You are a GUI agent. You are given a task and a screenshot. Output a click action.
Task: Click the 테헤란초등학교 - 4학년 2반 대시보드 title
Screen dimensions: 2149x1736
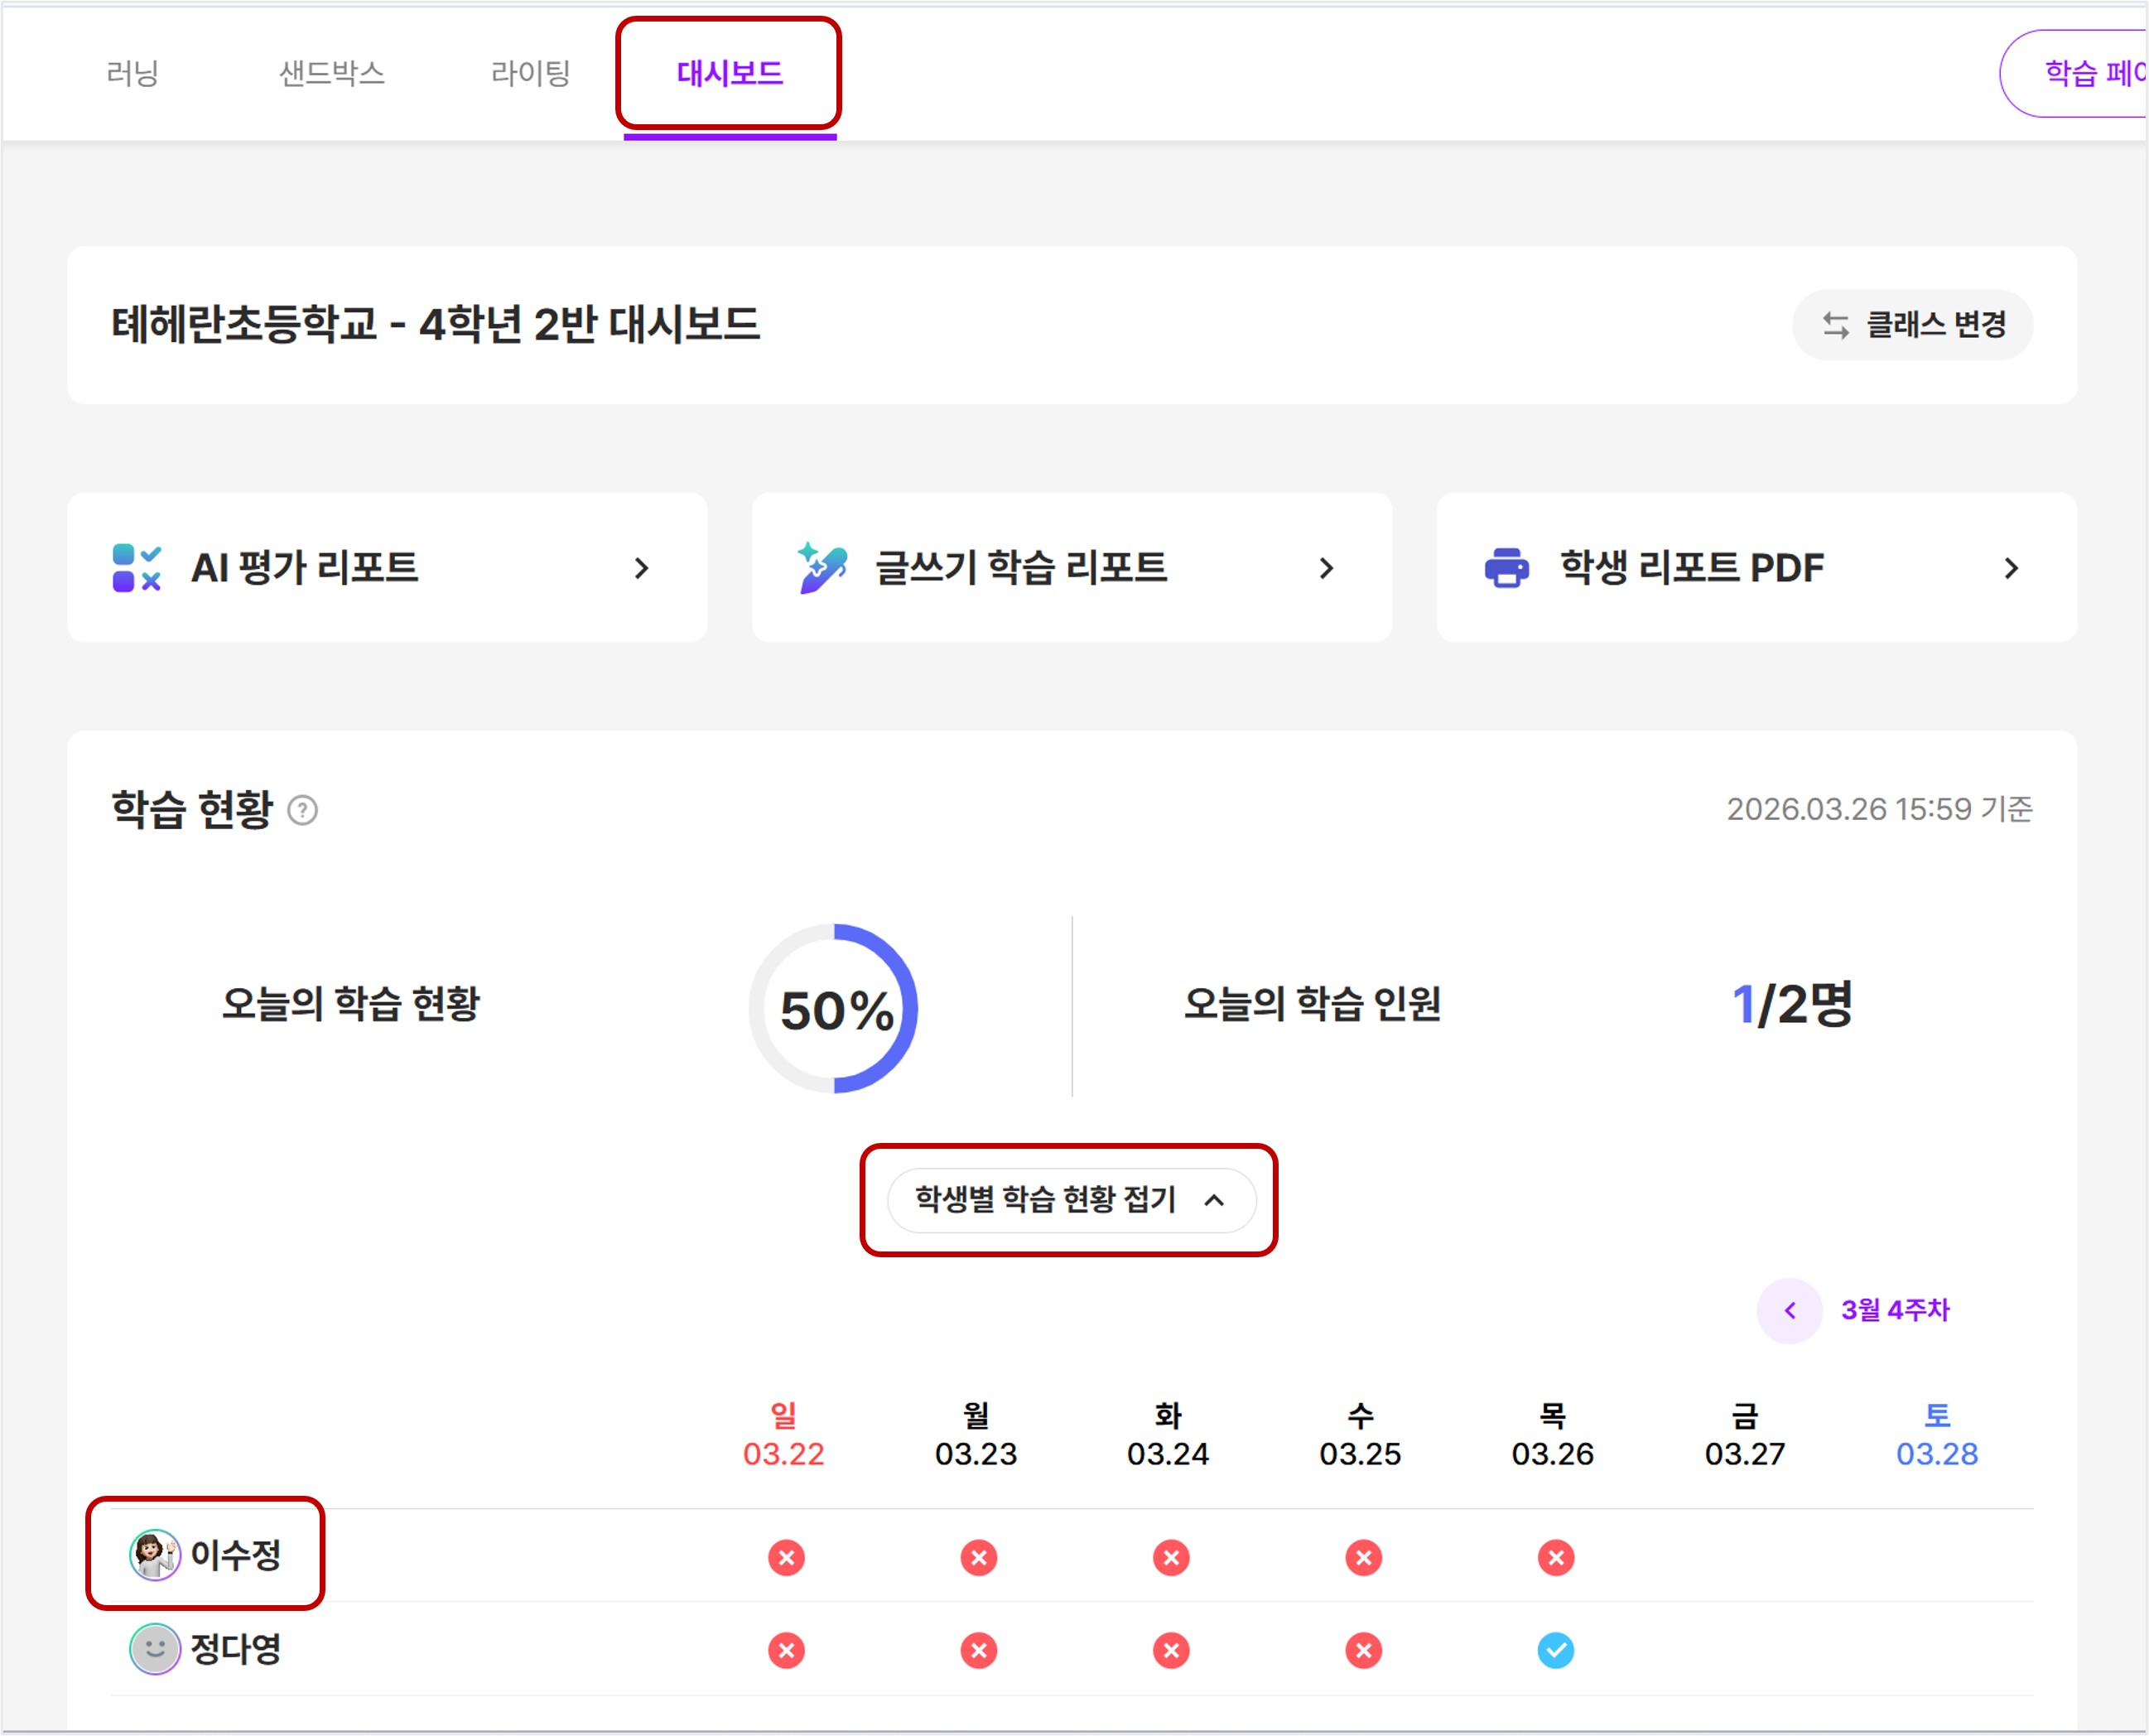coord(435,324)
